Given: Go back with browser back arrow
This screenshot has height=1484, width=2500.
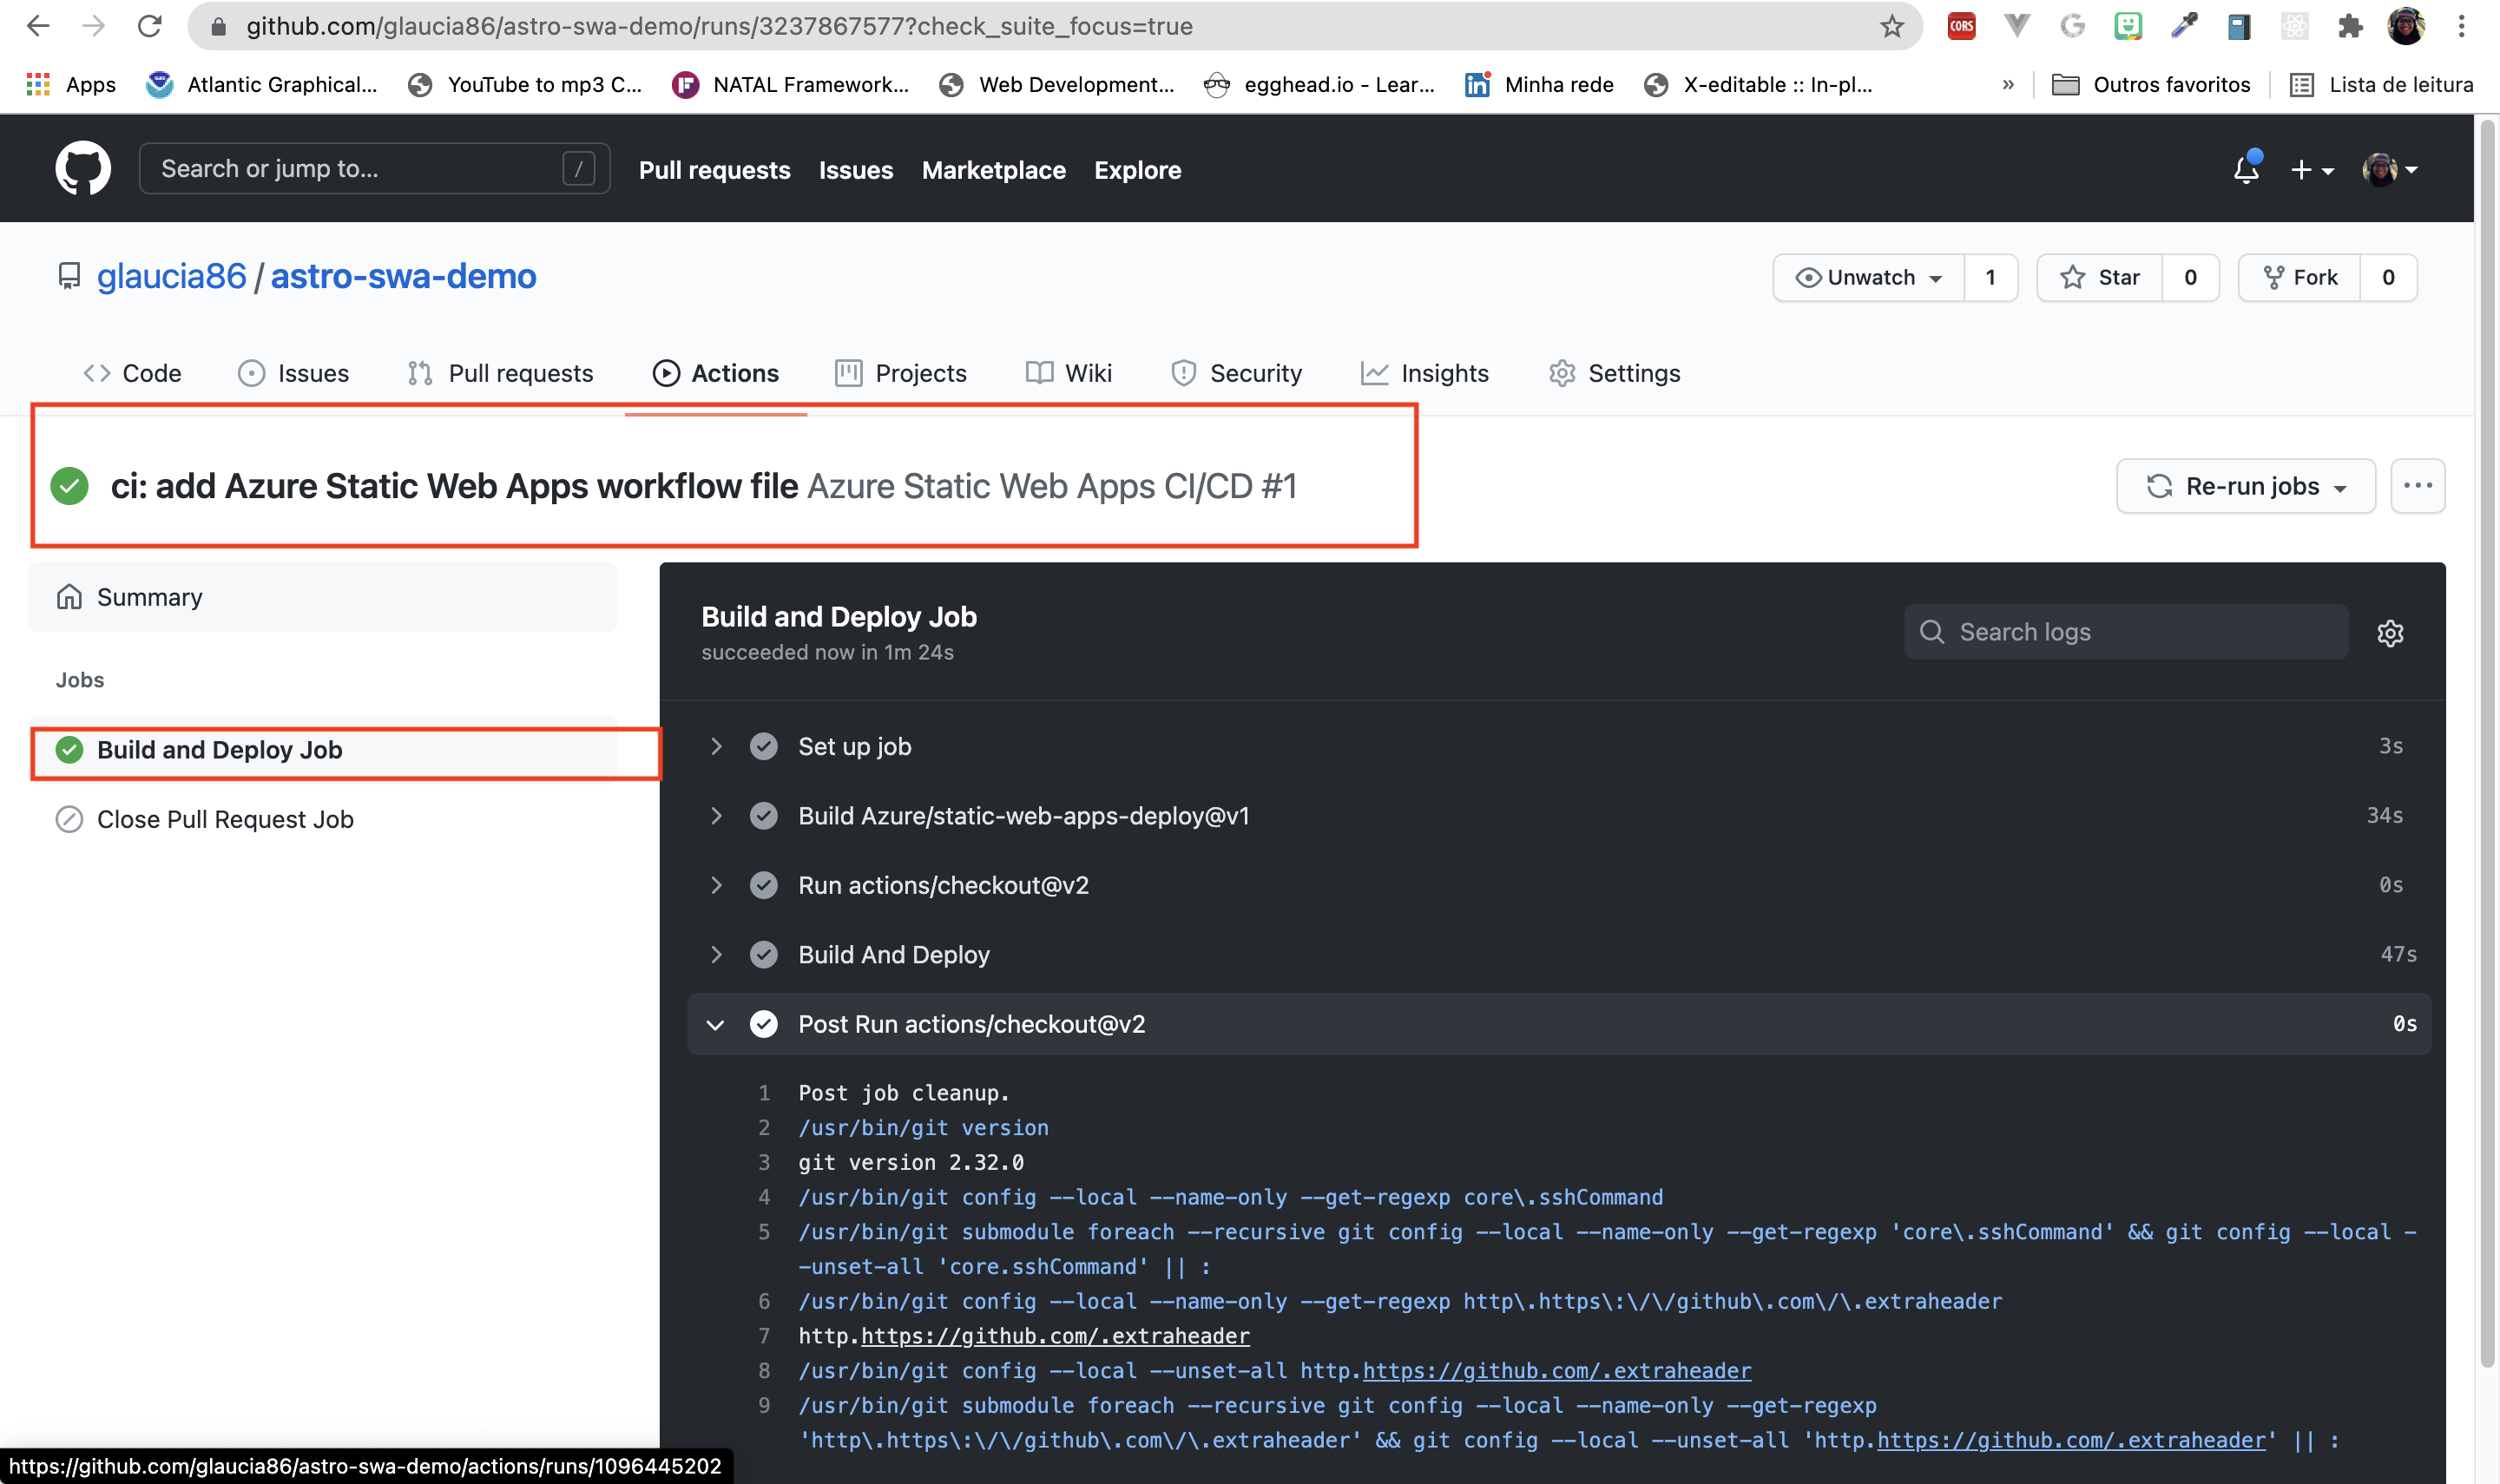Looking at the screenshot, I should click(x=38, y=26).
